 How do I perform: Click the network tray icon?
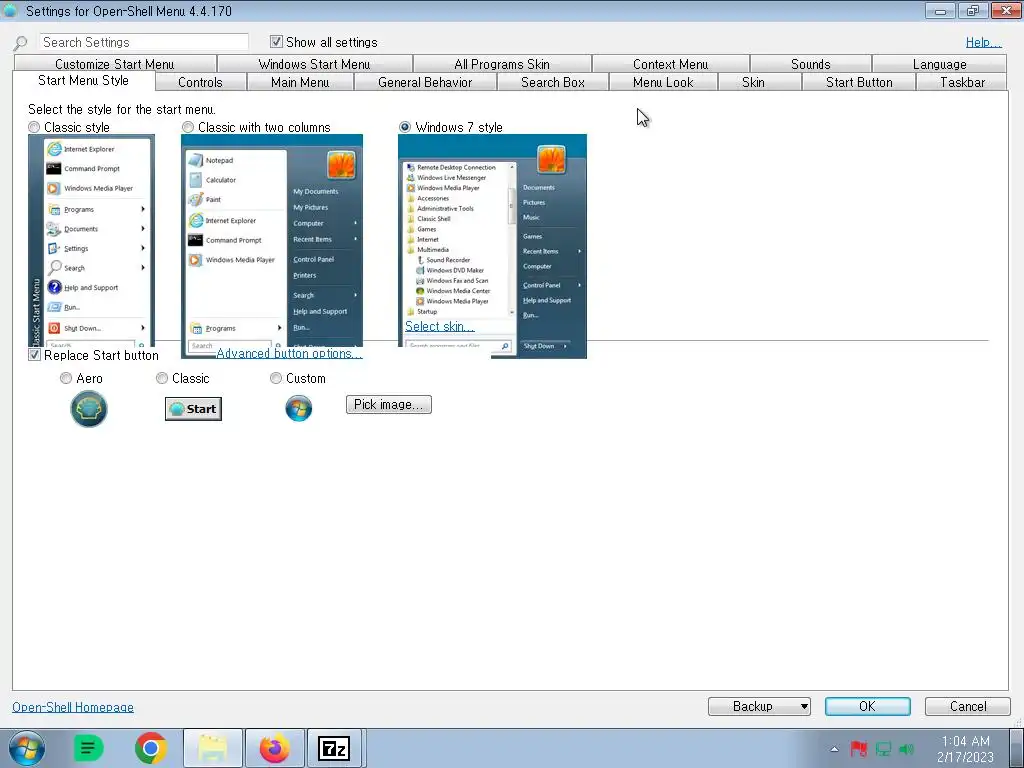coord(883,749)
